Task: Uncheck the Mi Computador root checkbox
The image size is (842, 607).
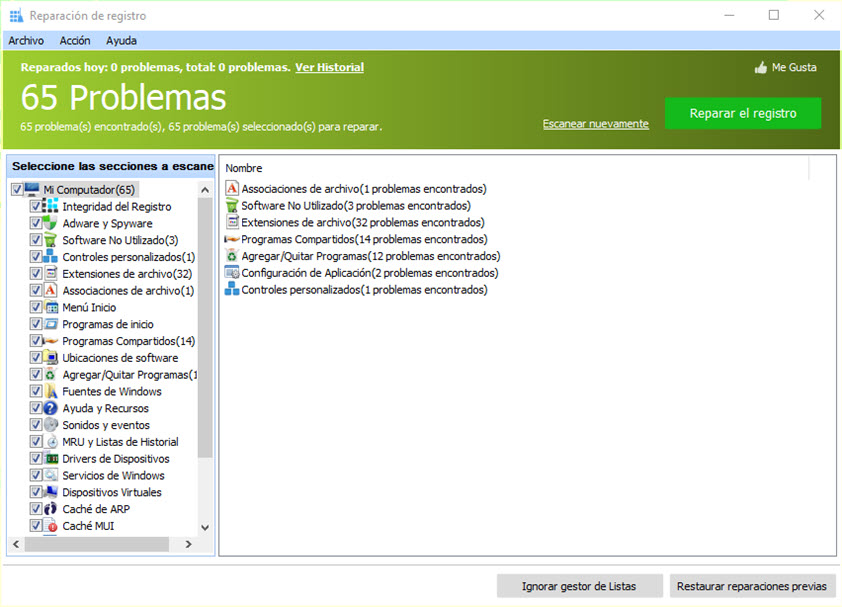Action: [17, 189]
